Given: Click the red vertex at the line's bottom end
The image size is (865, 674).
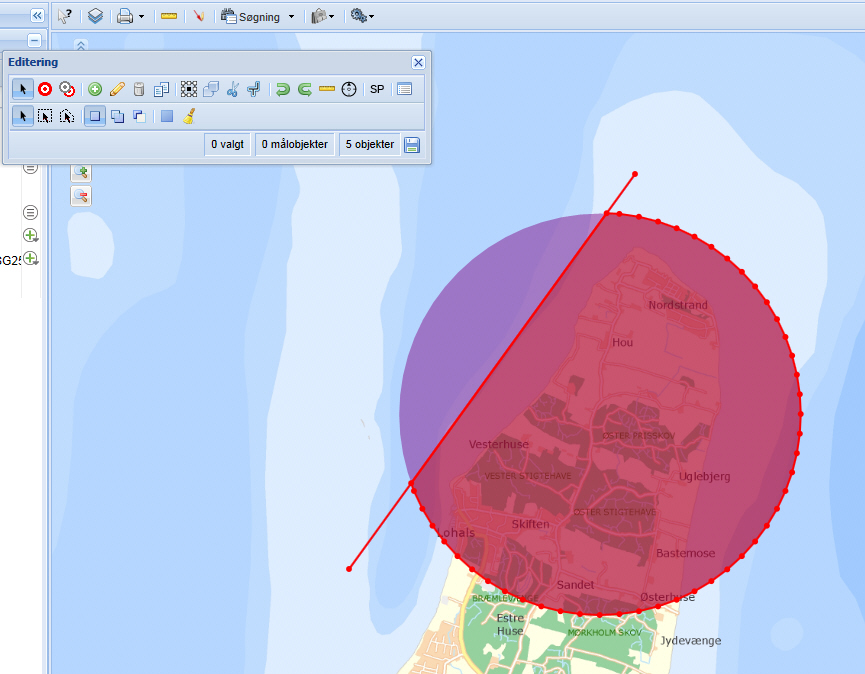Looking at the screenshot, I should point(349,569).
